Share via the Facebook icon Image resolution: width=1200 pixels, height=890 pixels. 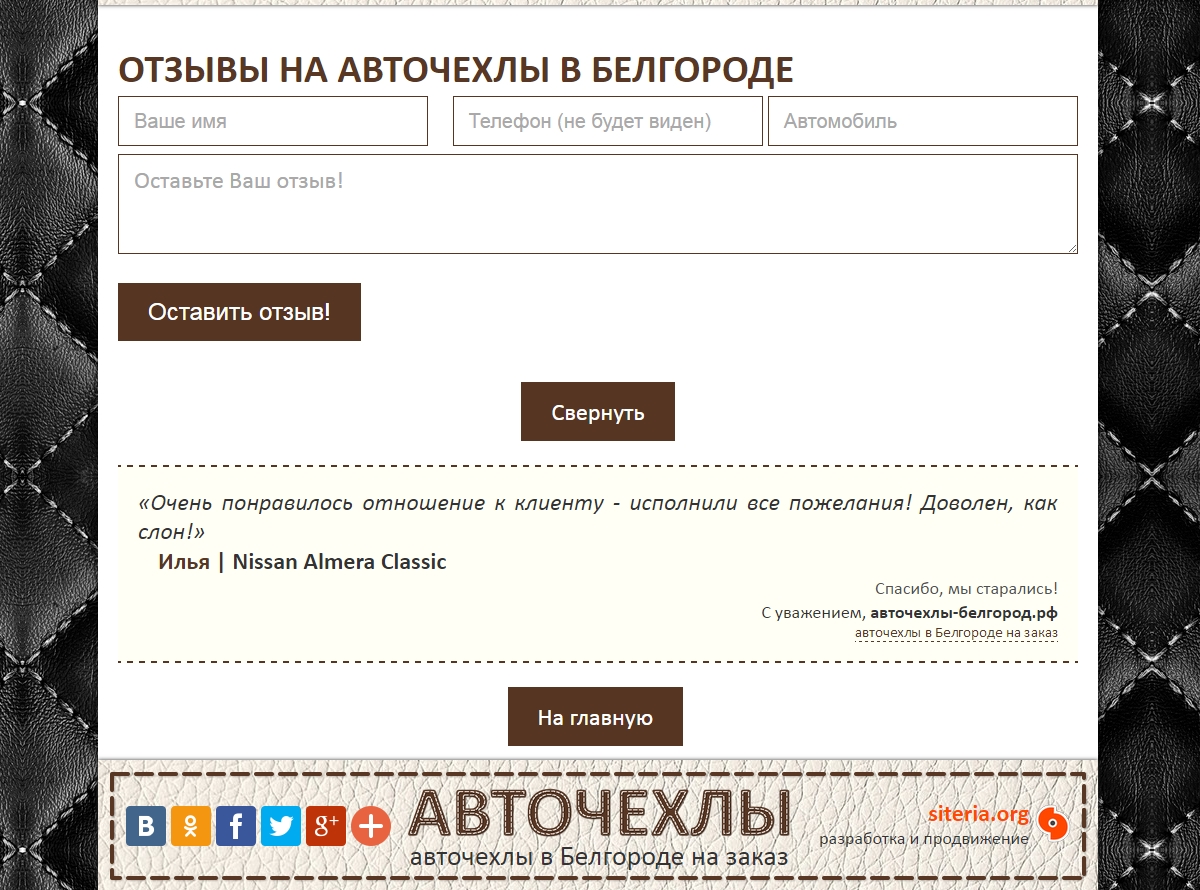[x=236, y=826]
